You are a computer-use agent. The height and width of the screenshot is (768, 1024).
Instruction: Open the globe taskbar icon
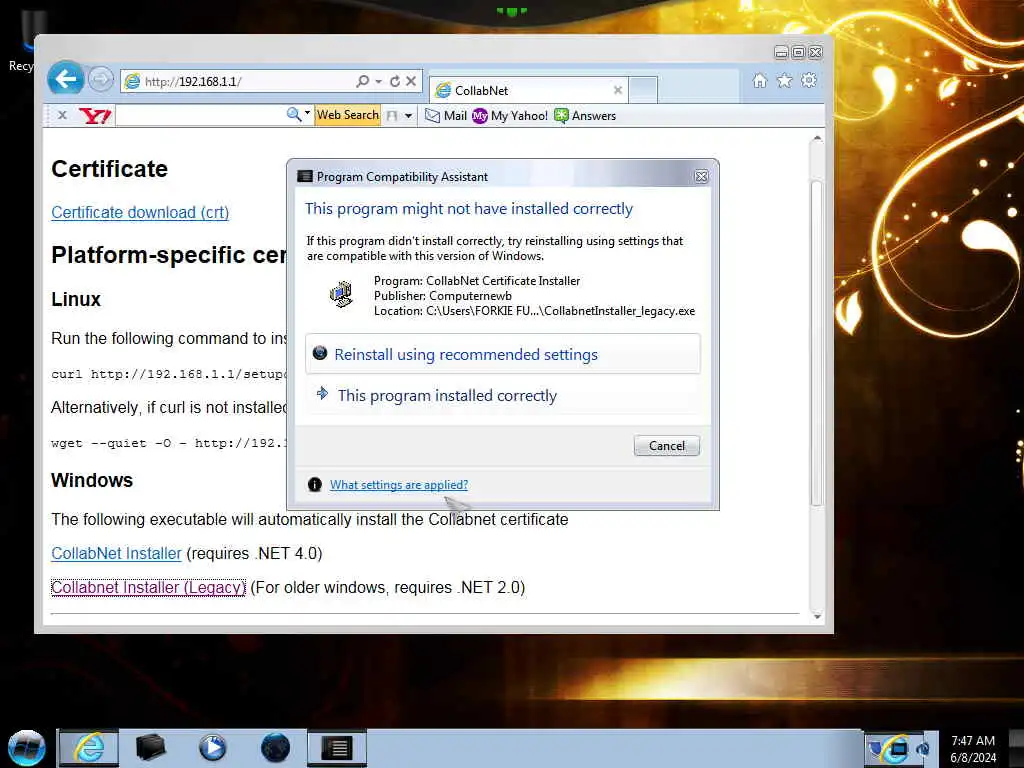click(x=275, y=748)
